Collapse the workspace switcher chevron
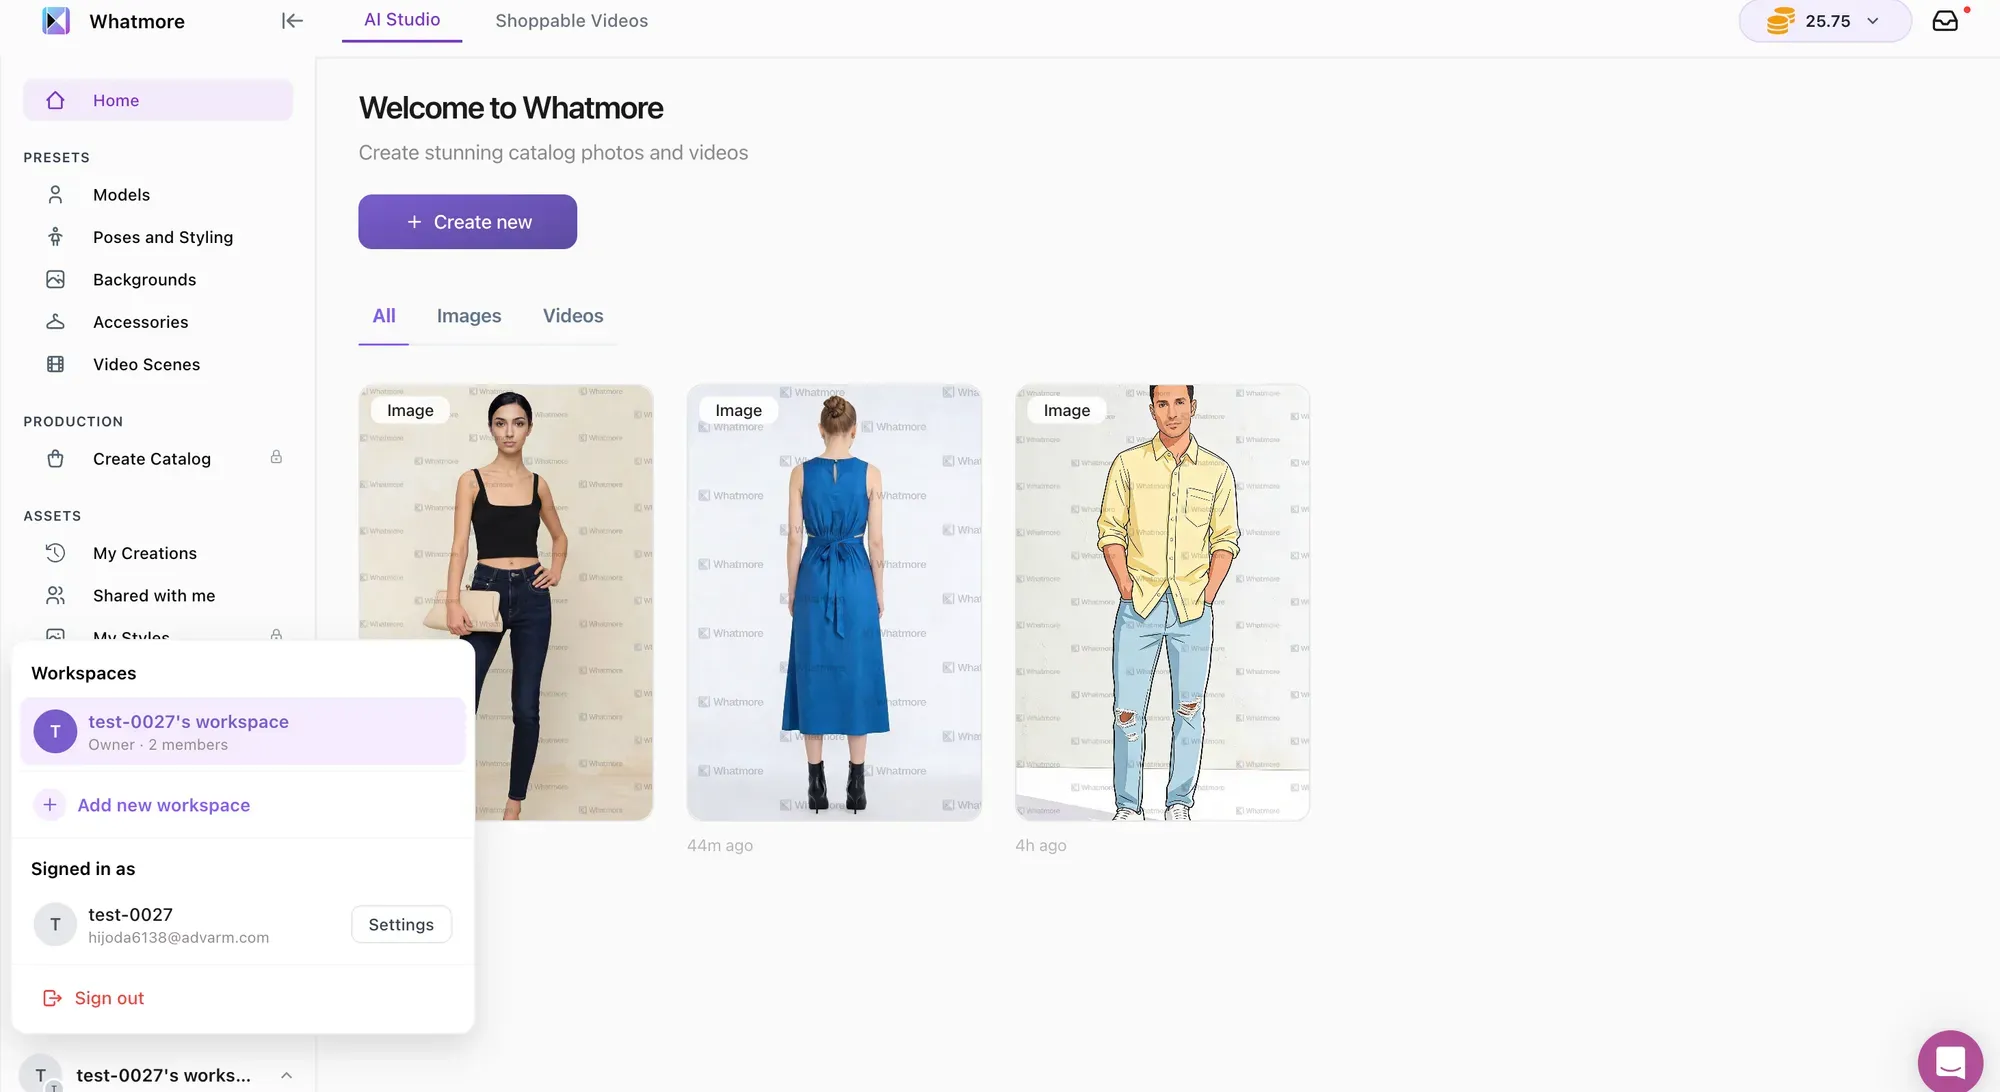 (x=286, y=1075)
